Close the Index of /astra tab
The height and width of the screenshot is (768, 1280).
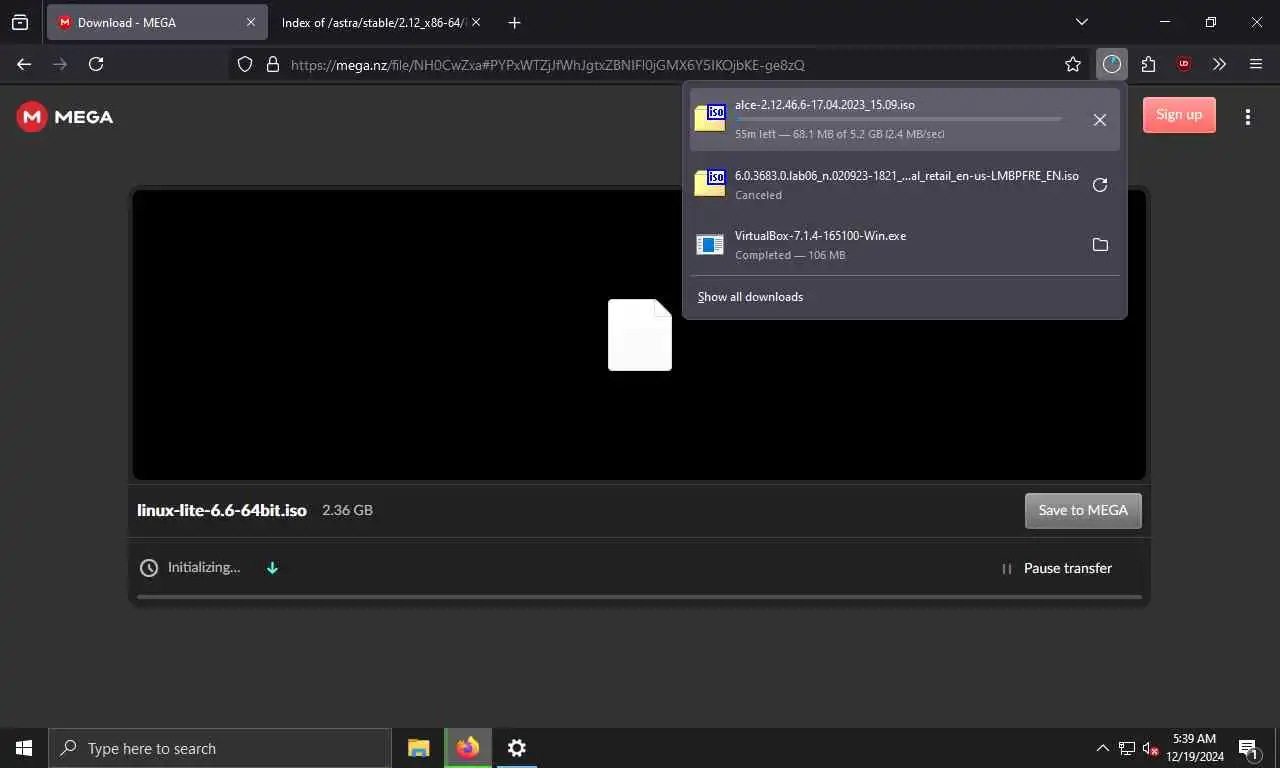[x=475, y=22]
